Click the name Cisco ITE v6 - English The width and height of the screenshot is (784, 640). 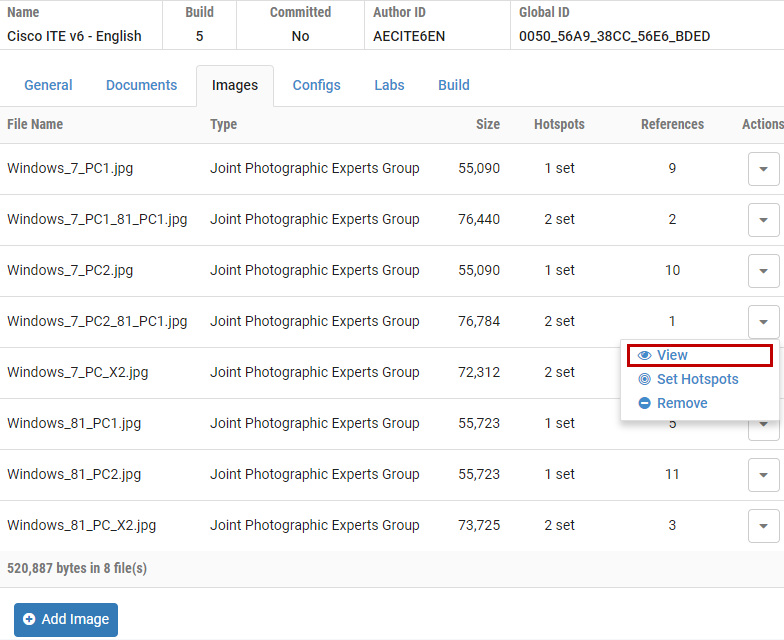pos(74,36)
